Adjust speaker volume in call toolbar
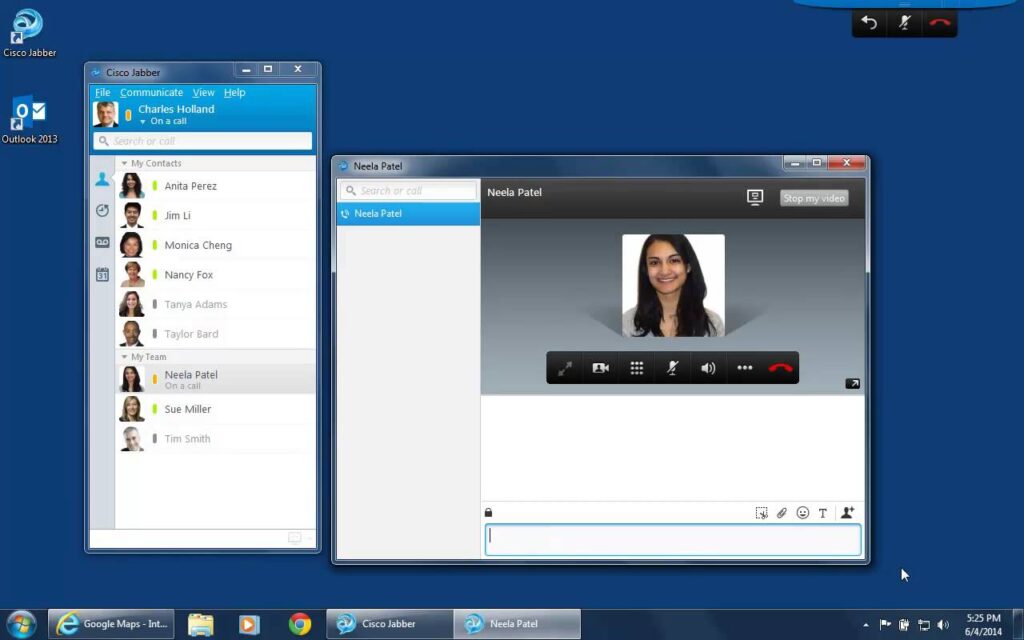 point(708,368)
